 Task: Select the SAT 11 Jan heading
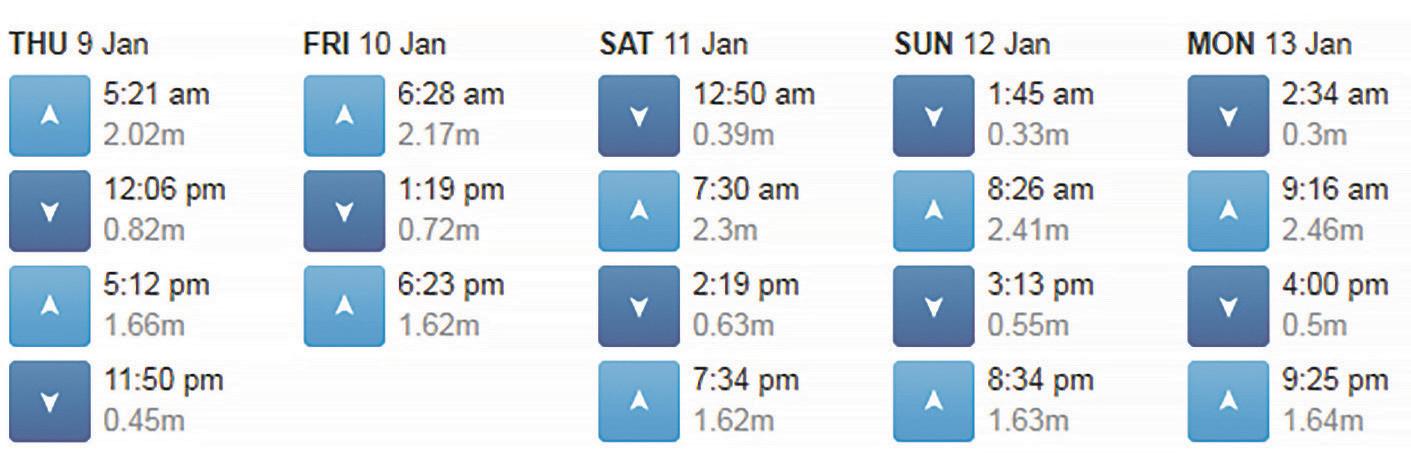click(x=673, y=44)
